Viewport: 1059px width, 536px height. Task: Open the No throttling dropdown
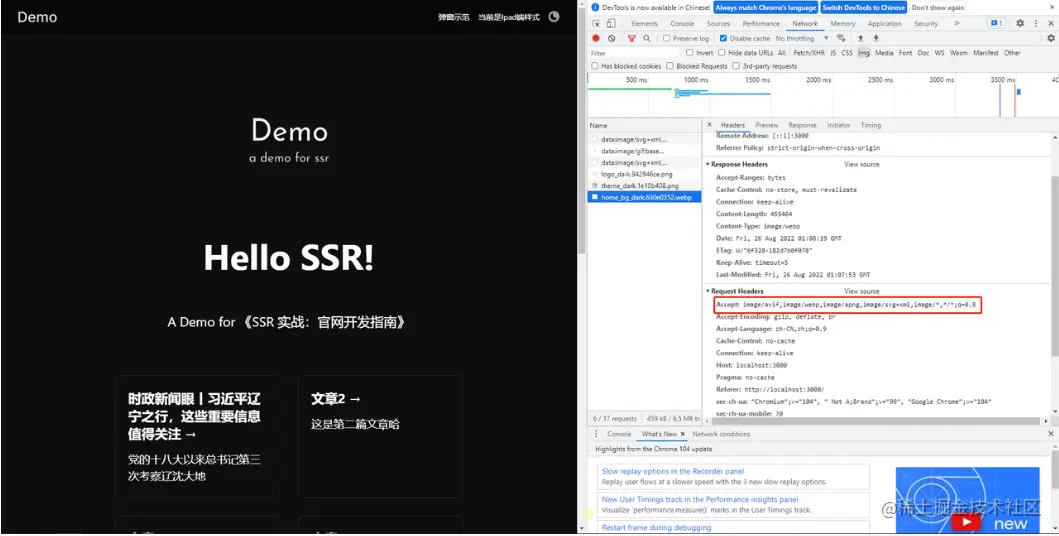click(x=802, y=38)
